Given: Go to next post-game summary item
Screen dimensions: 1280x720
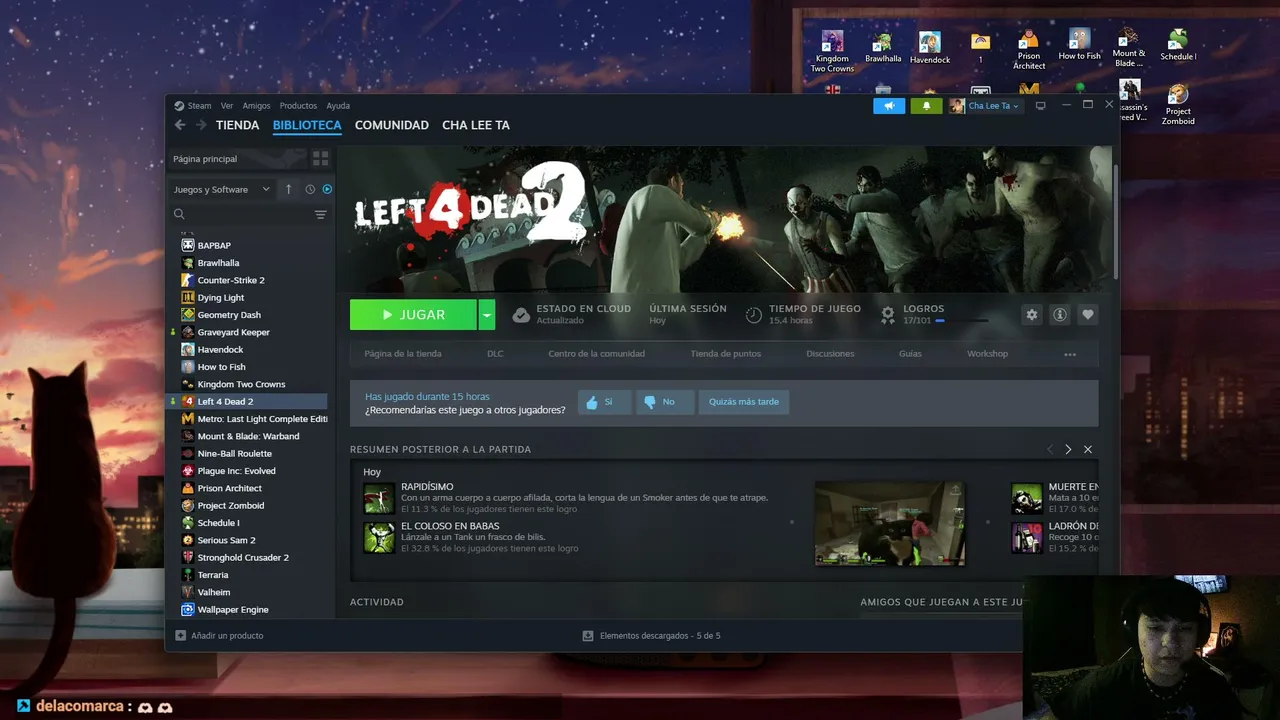Looking at the screenshot, I should click(x=1068, y=450).
